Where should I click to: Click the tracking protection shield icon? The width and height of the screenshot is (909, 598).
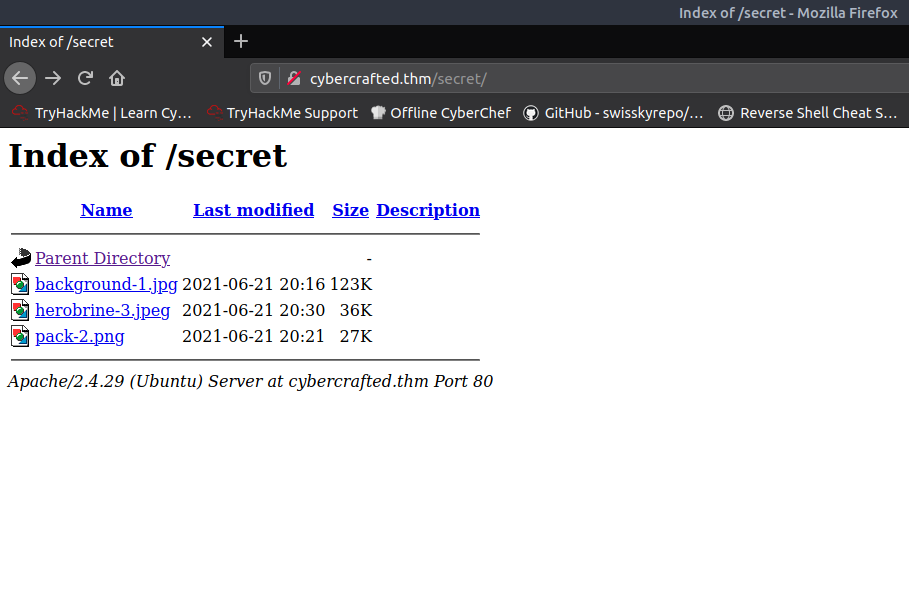(265, 78)
